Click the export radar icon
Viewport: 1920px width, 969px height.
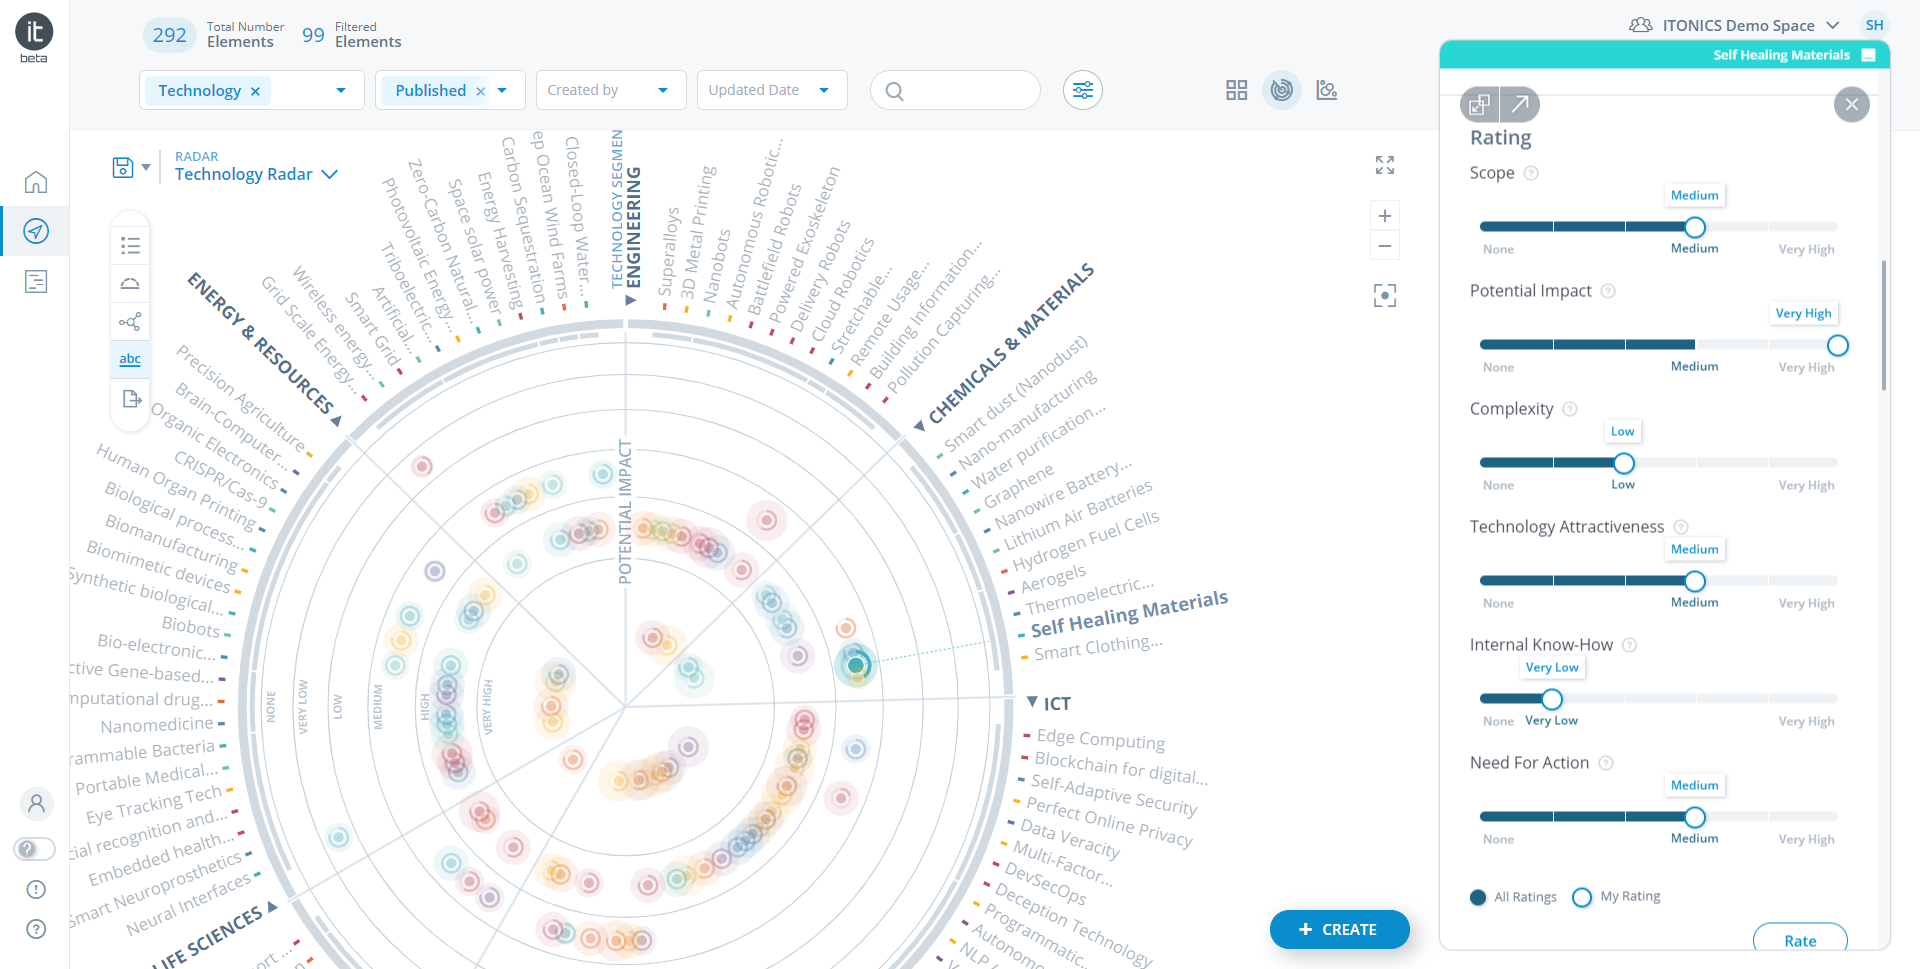[x=130, y=398]
